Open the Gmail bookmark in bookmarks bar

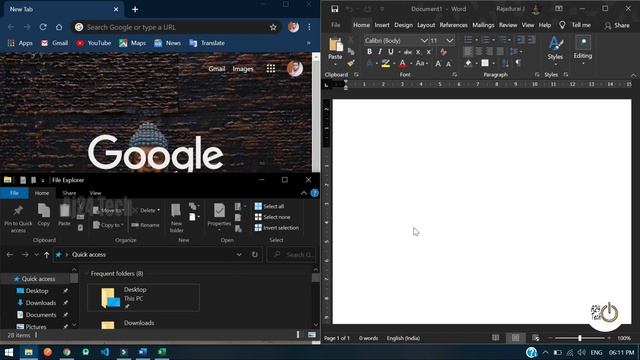coord(54,43)
